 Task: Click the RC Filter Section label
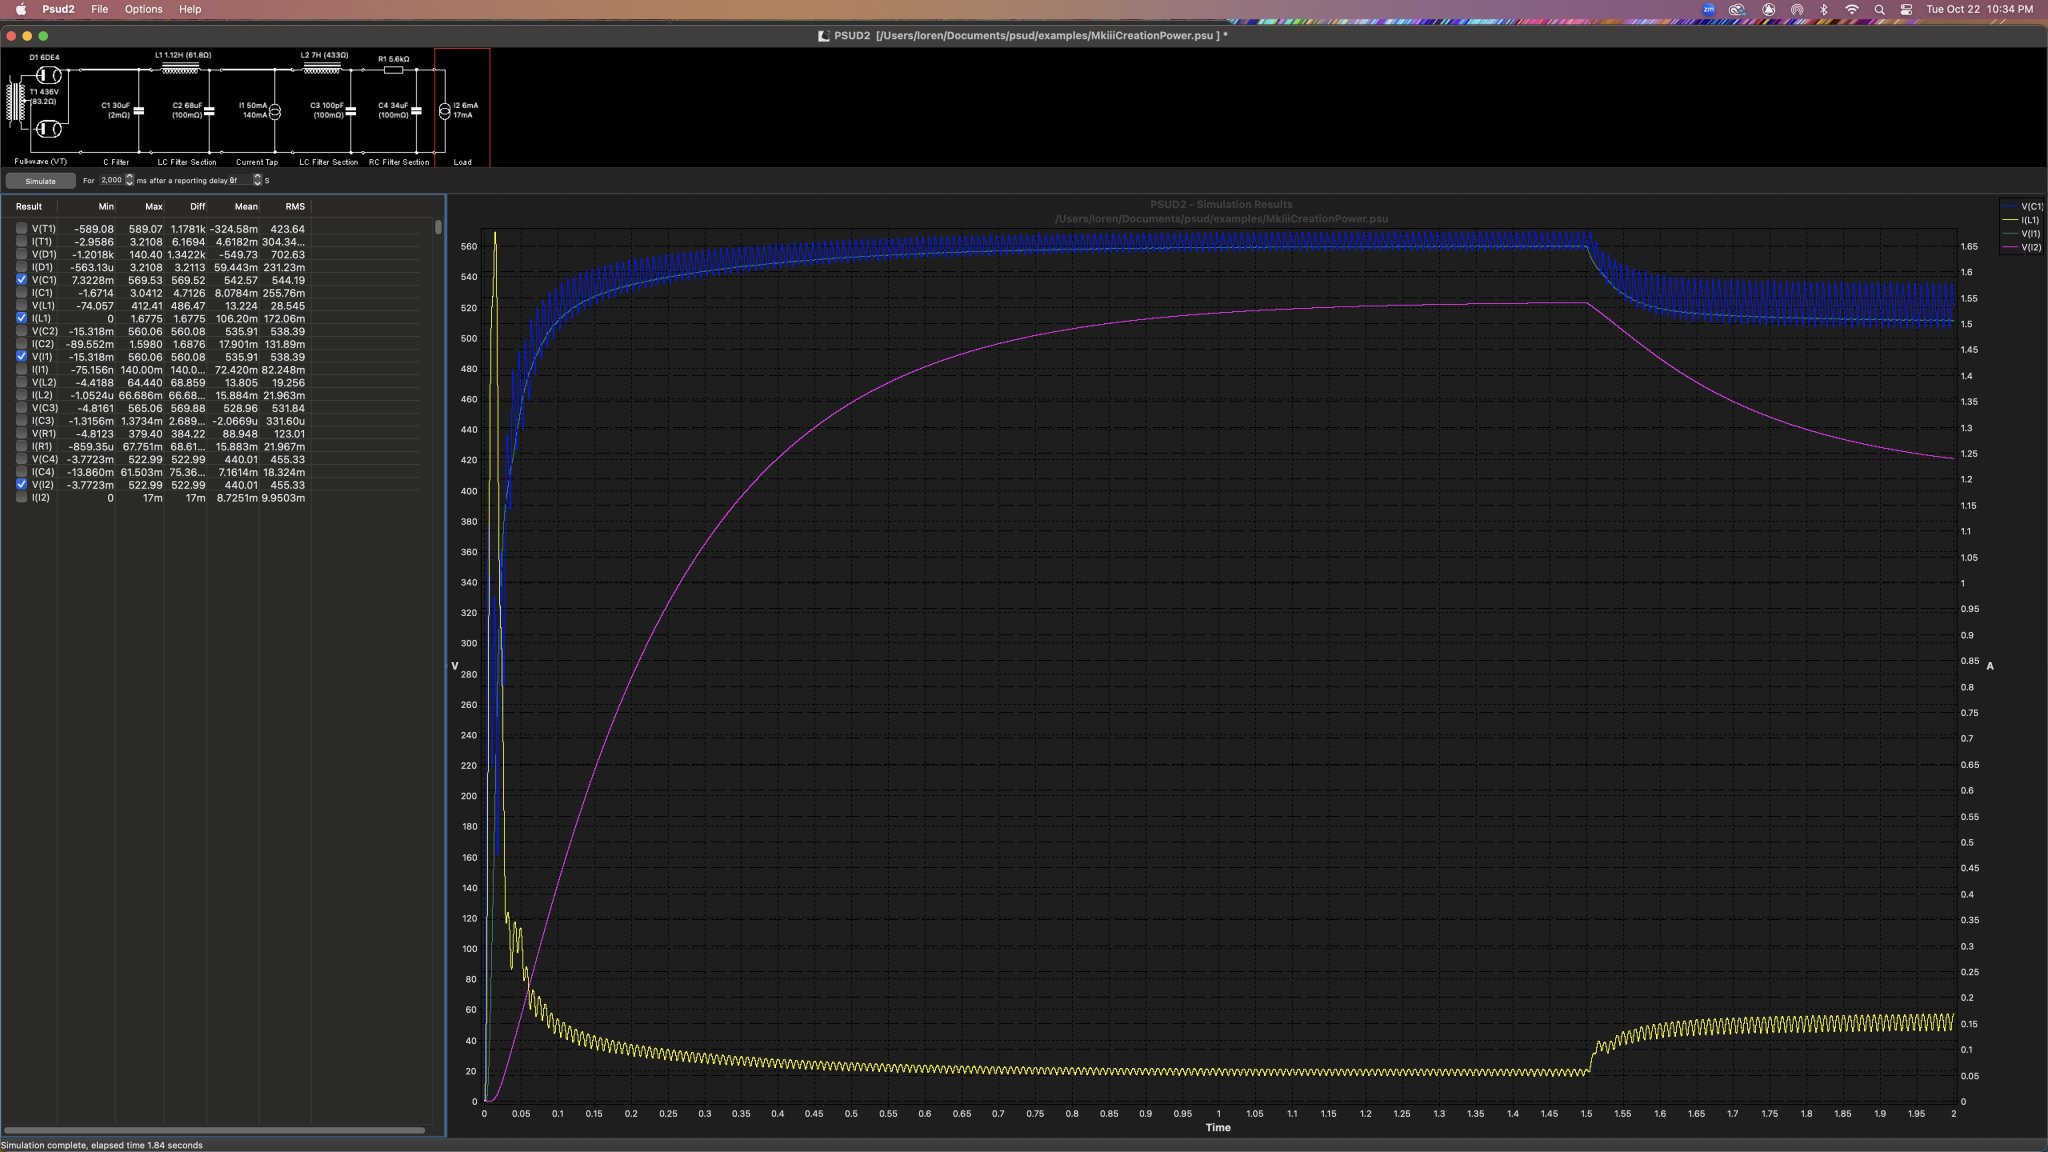pyautogui.click(x=399, y=162)
